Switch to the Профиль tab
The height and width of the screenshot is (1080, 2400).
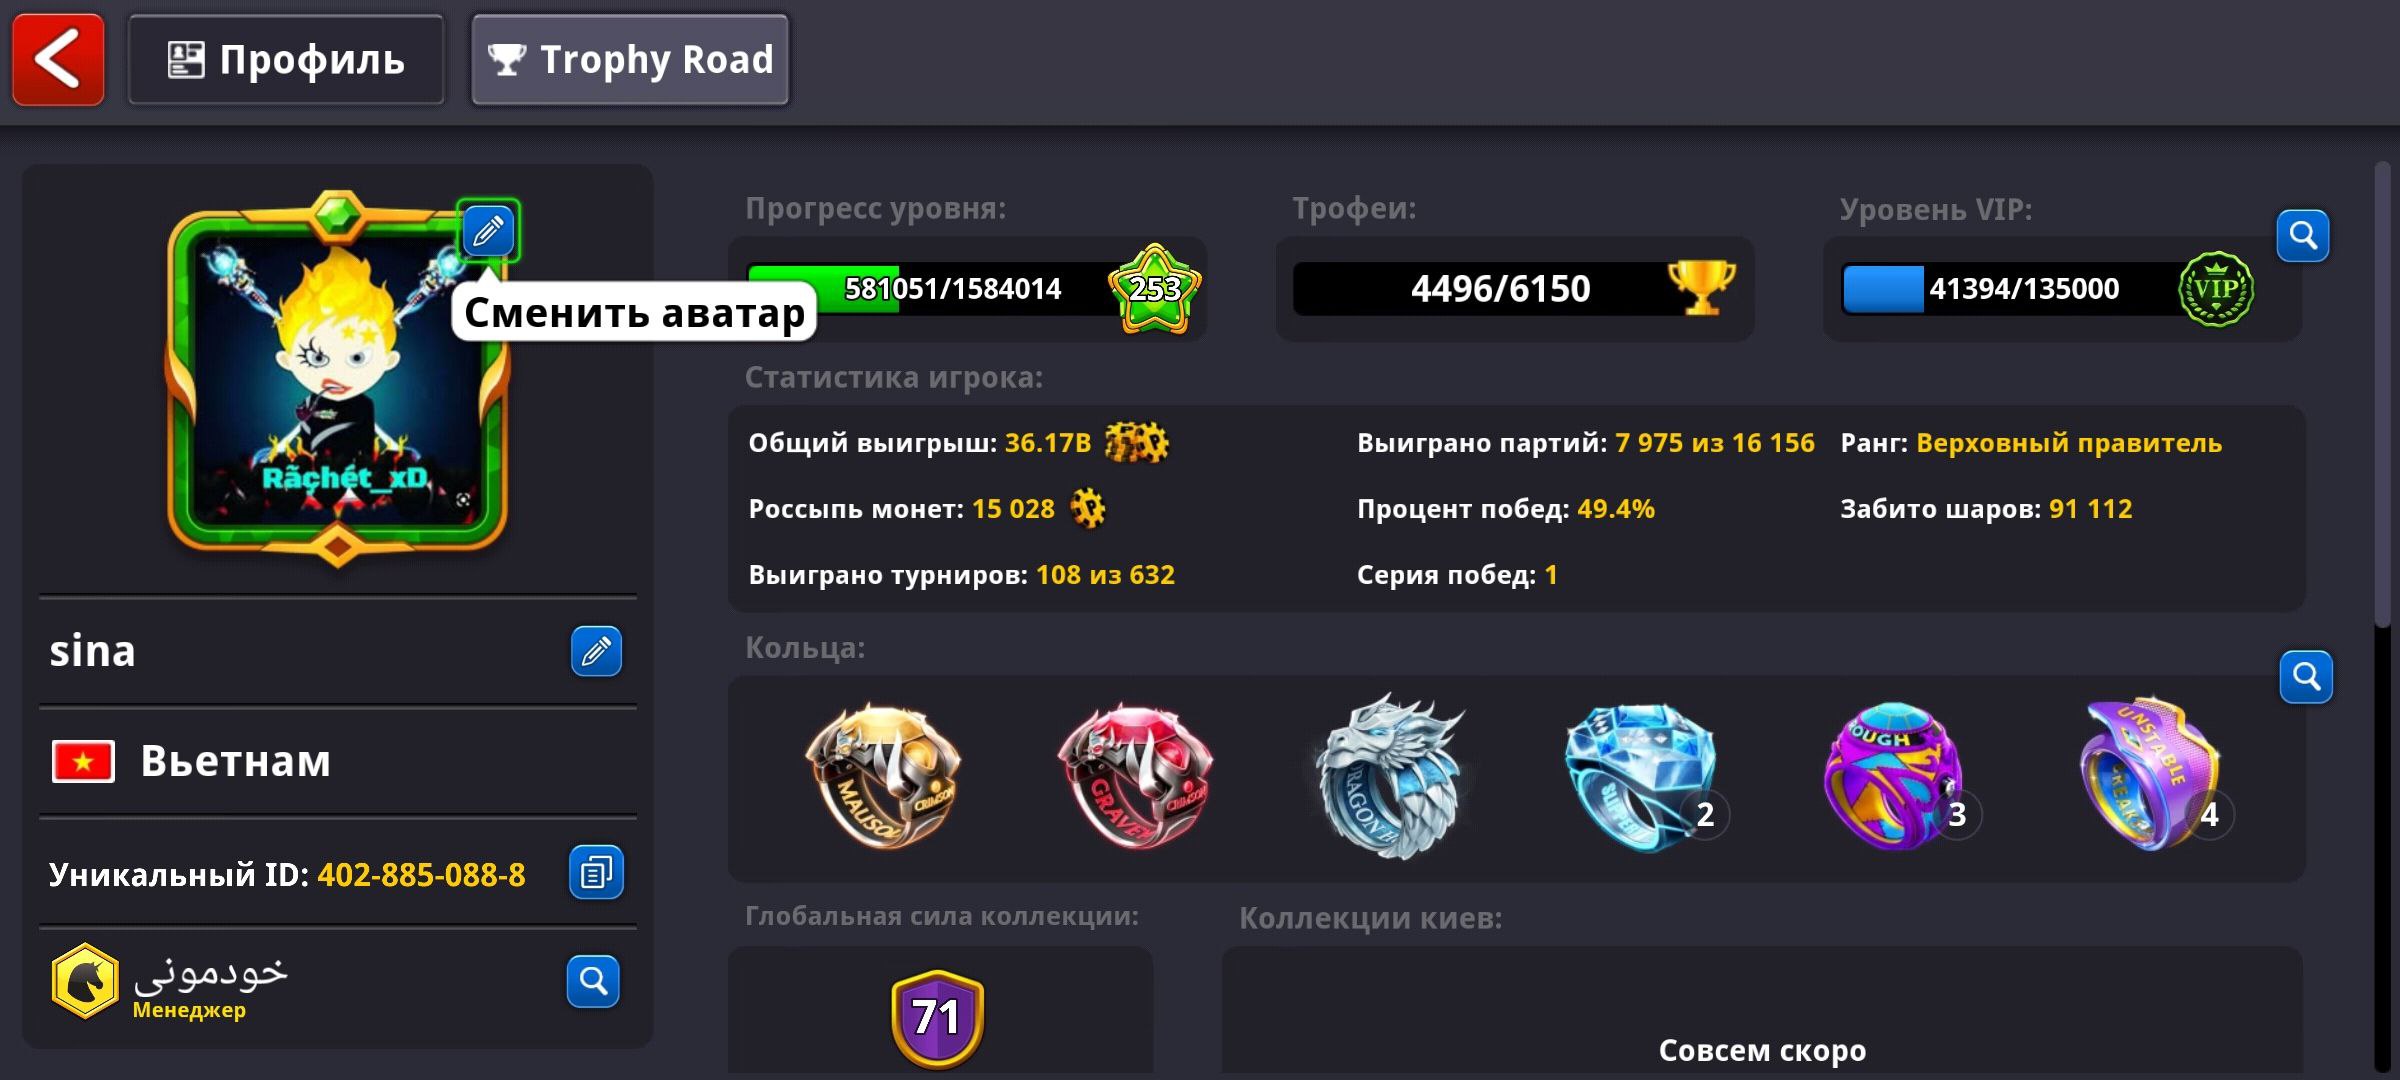pos(286,60)
